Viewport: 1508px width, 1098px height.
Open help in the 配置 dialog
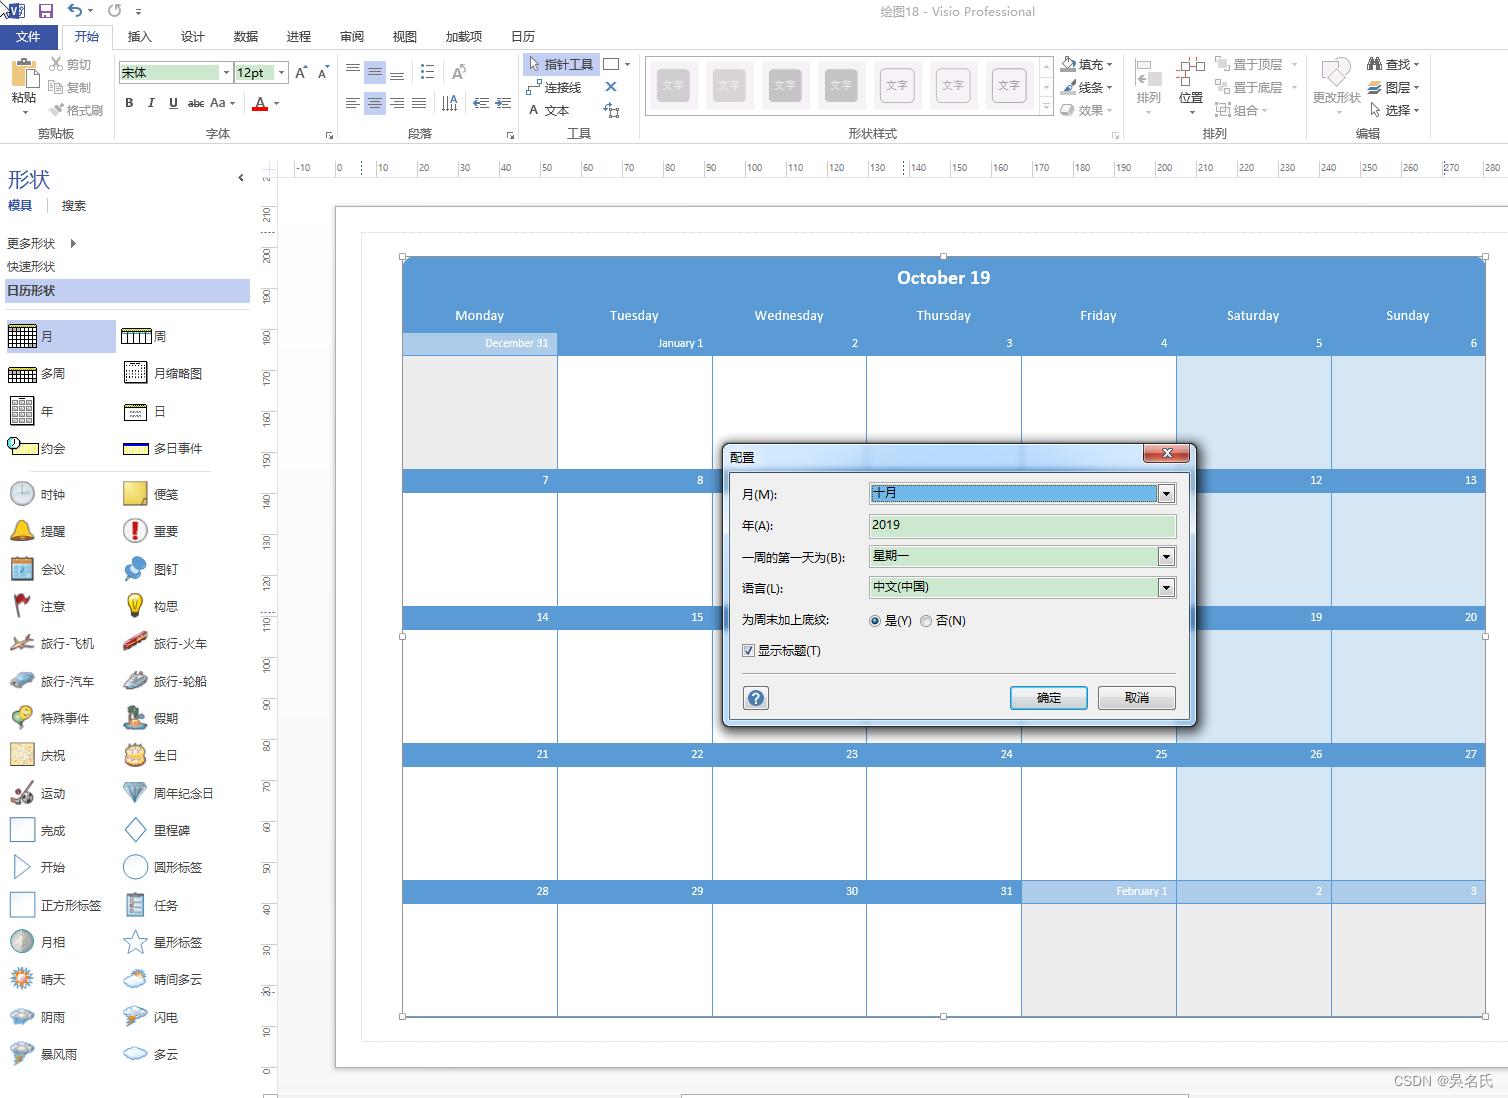click(757, 698)
